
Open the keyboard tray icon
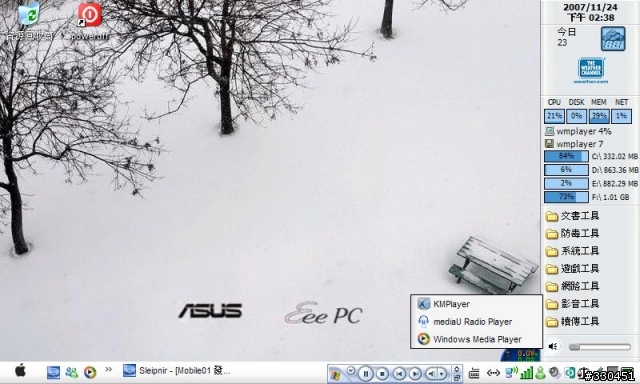474,373
